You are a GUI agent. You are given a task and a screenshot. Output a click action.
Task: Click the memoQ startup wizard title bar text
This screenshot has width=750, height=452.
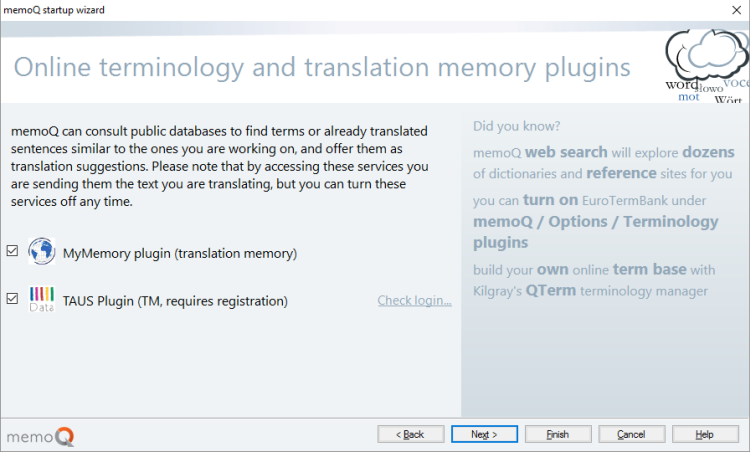(54, 10)
